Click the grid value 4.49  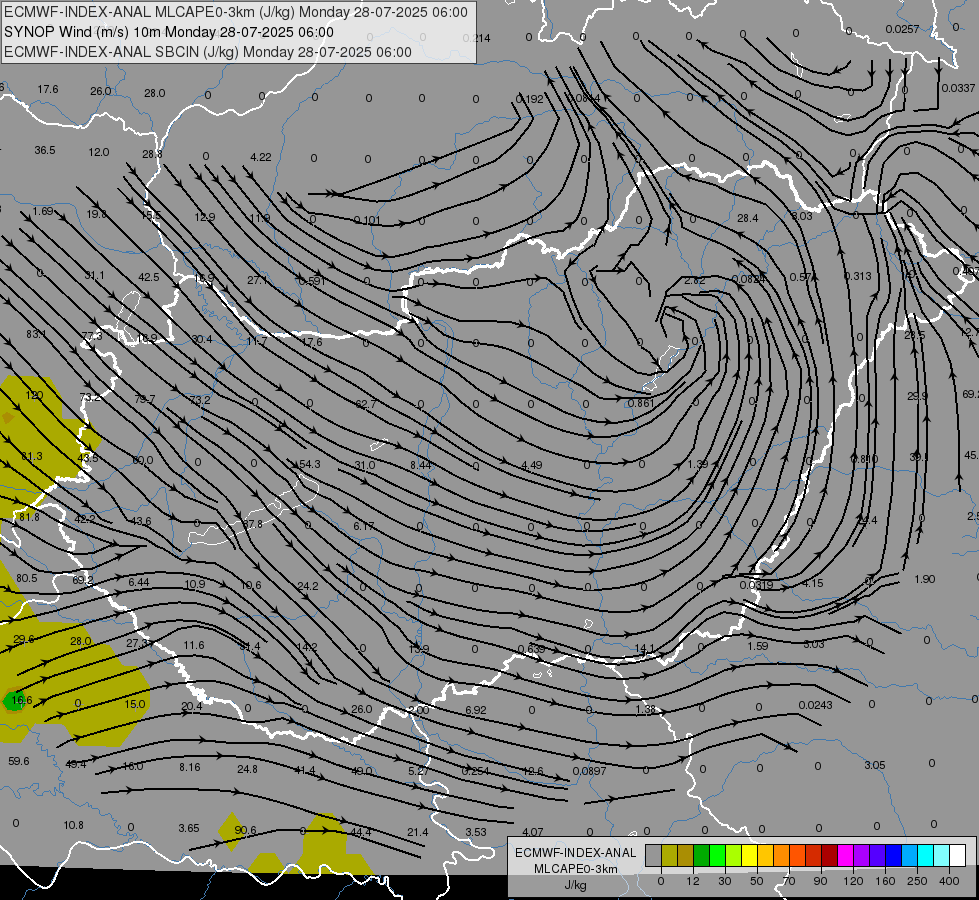532,465
